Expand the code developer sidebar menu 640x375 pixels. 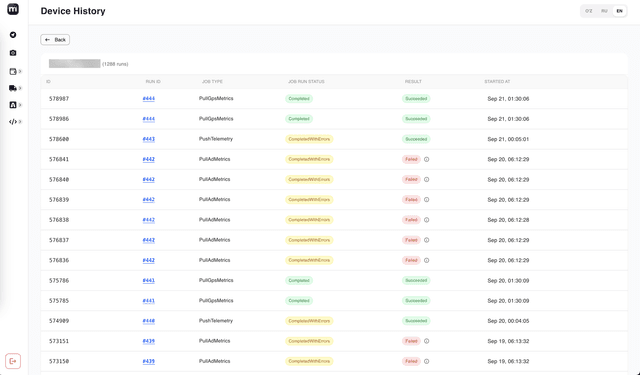click(x=15, y=122)
